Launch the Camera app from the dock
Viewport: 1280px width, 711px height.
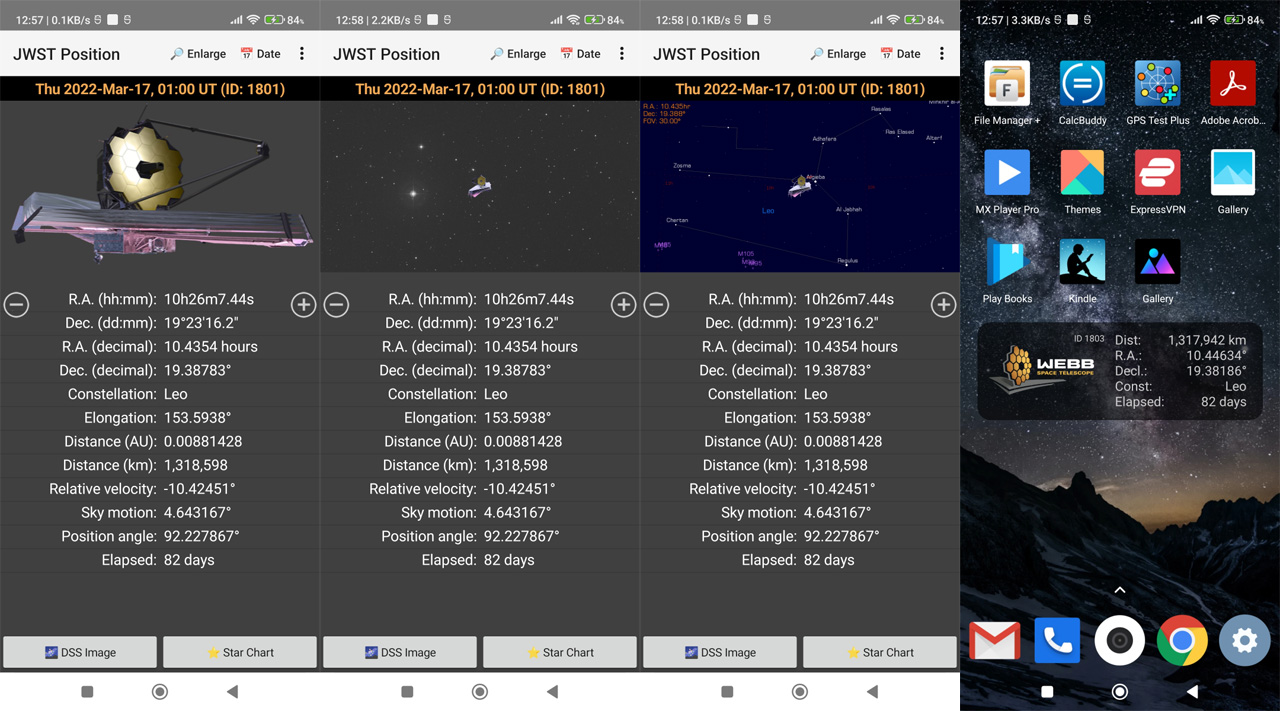pos(1120,640)
